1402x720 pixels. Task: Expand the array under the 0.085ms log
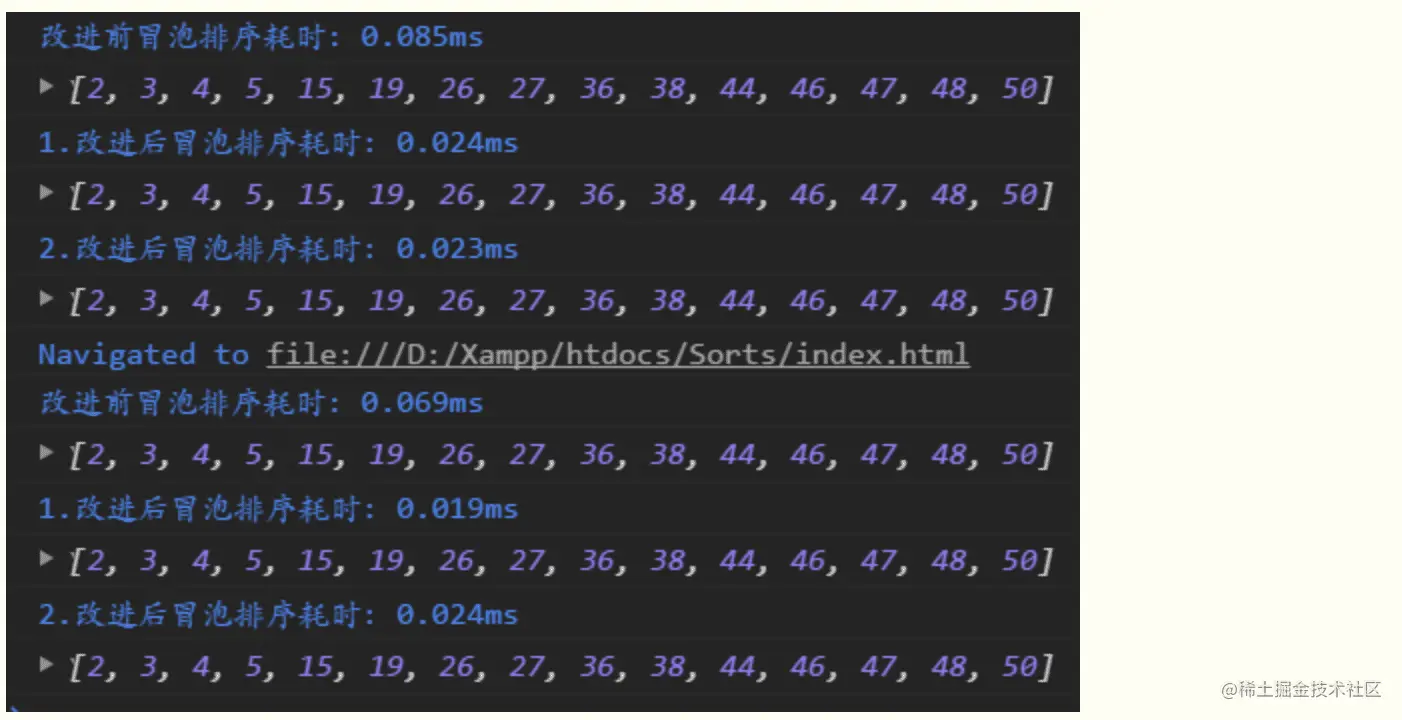click(46, 87)
